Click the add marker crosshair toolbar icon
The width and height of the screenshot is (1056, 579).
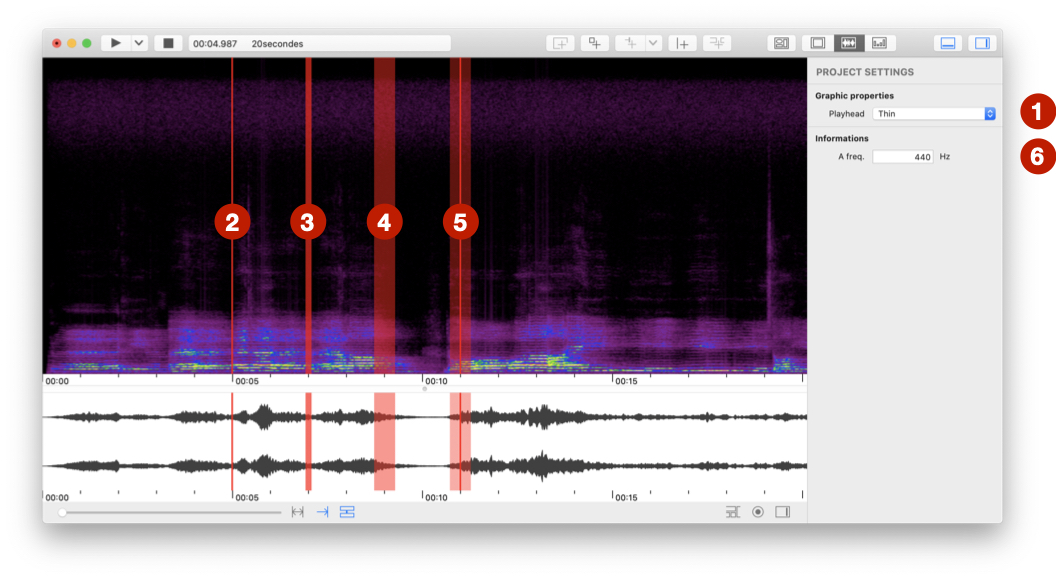coord(630,43)
